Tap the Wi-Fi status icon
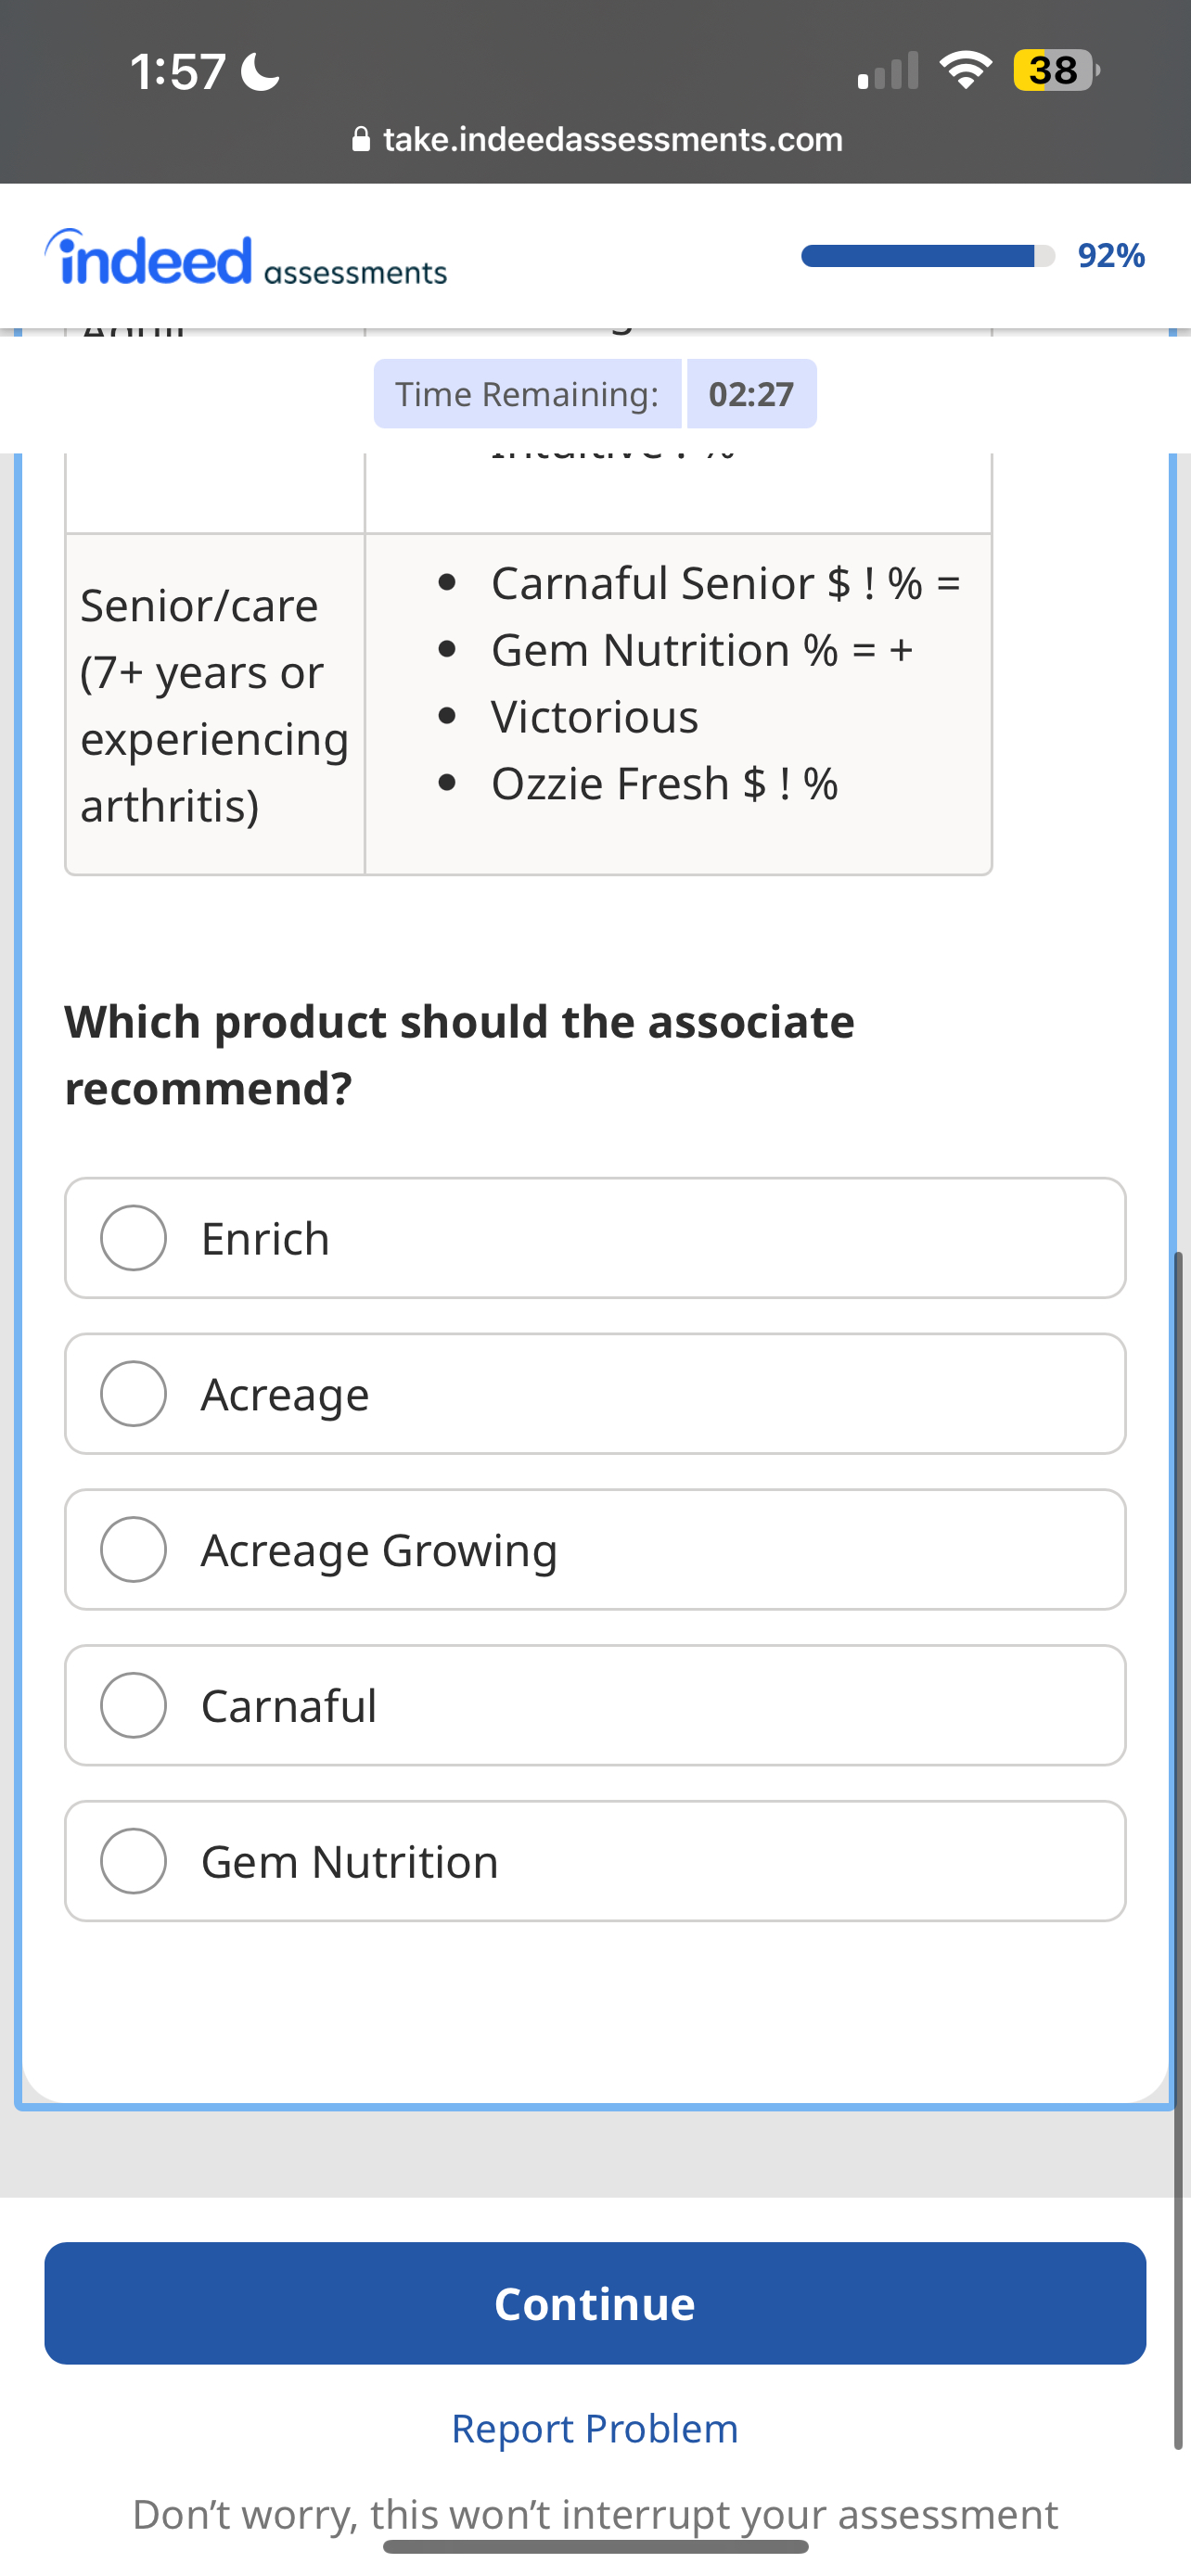Image resolution: width=1191 pixels, height=2576 pixels. coord(964,70)
